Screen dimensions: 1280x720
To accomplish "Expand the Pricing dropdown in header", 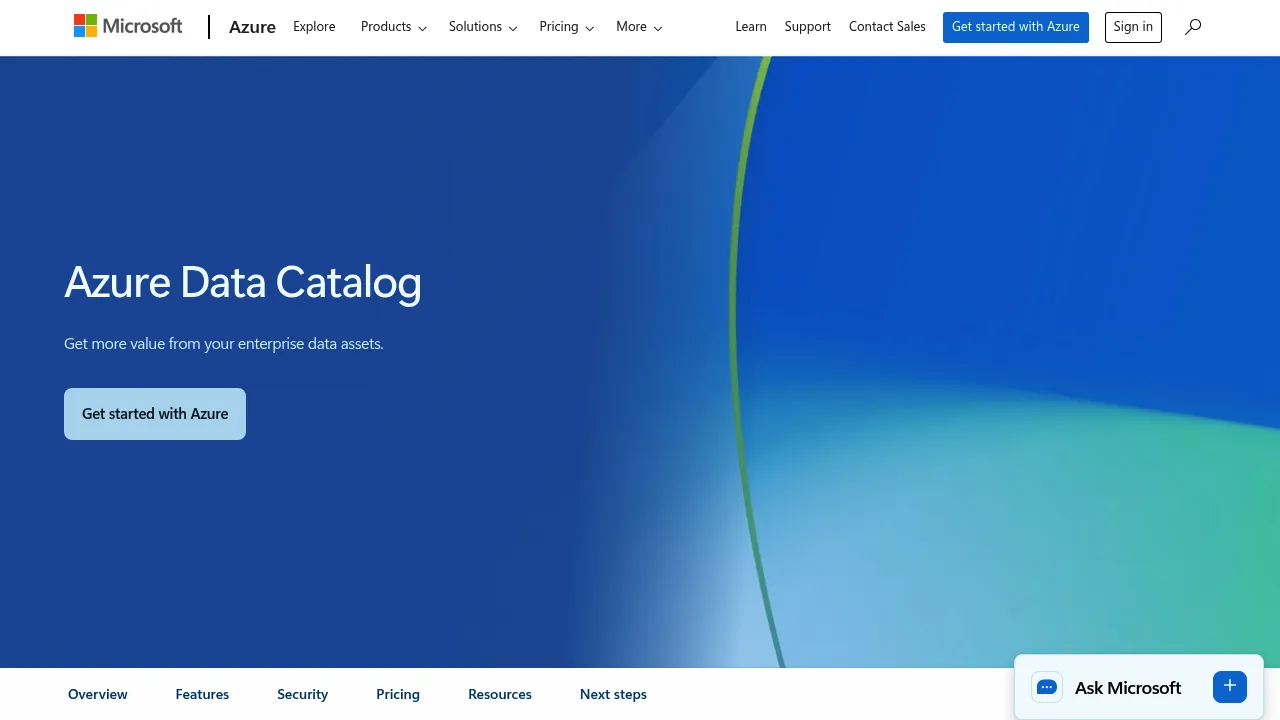I will point(567,27).
